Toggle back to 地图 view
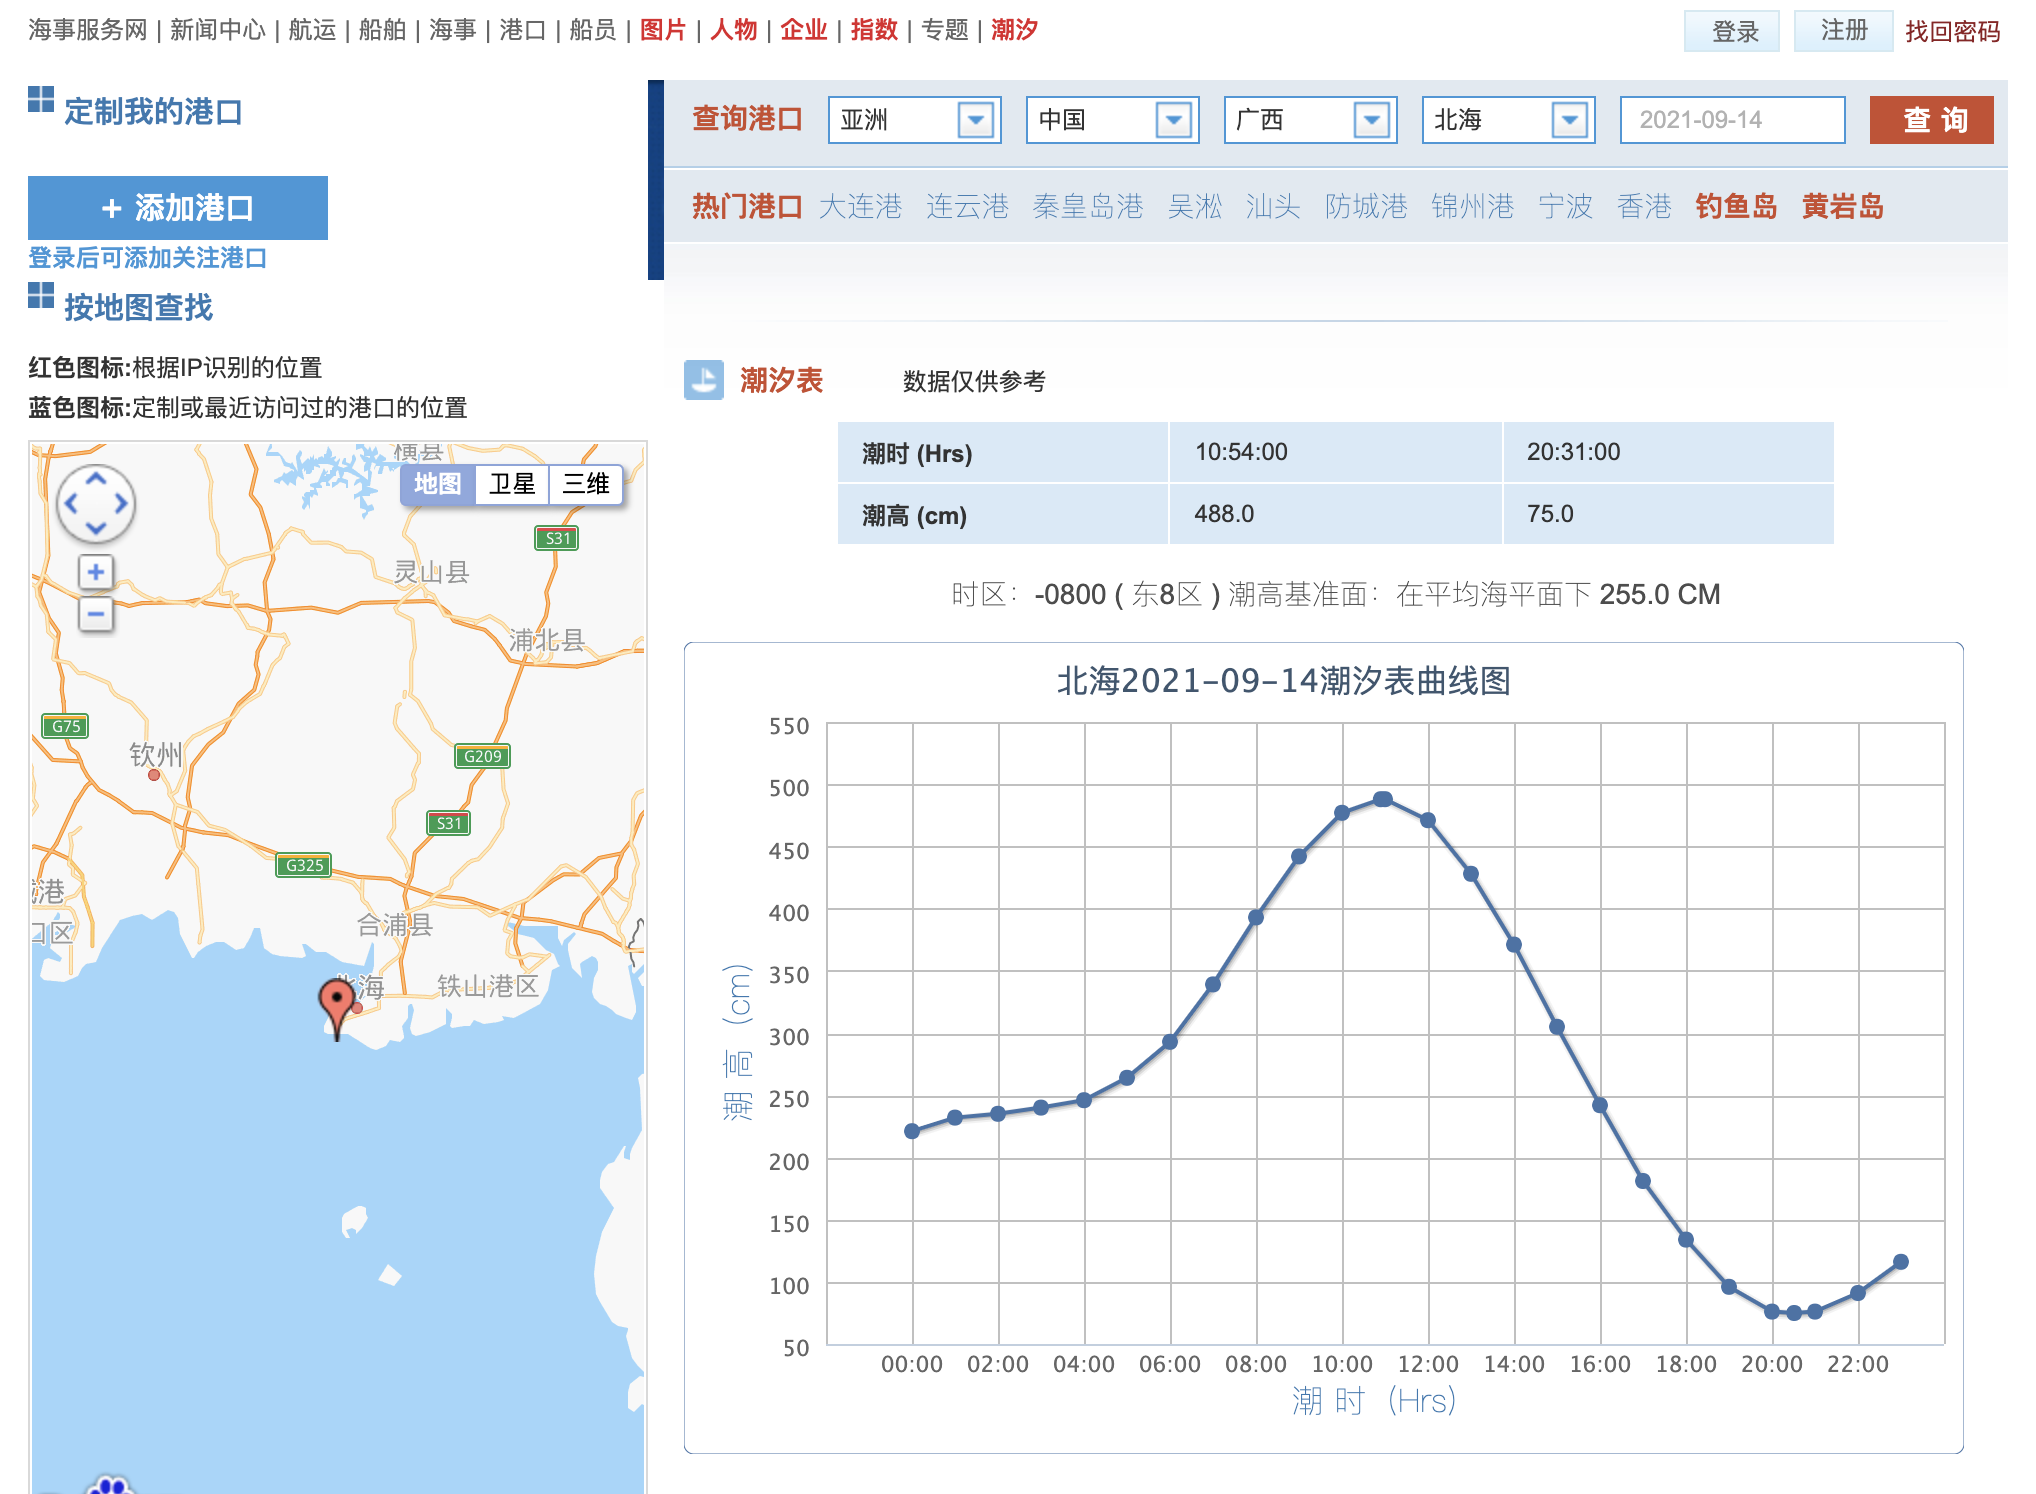2036x1494 pixels. click(x=440, y=485)
